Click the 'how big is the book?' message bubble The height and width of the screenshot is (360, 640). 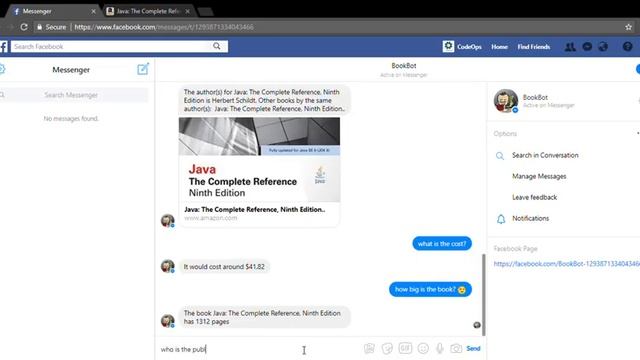pyautogui.click(x=430, y=289)
